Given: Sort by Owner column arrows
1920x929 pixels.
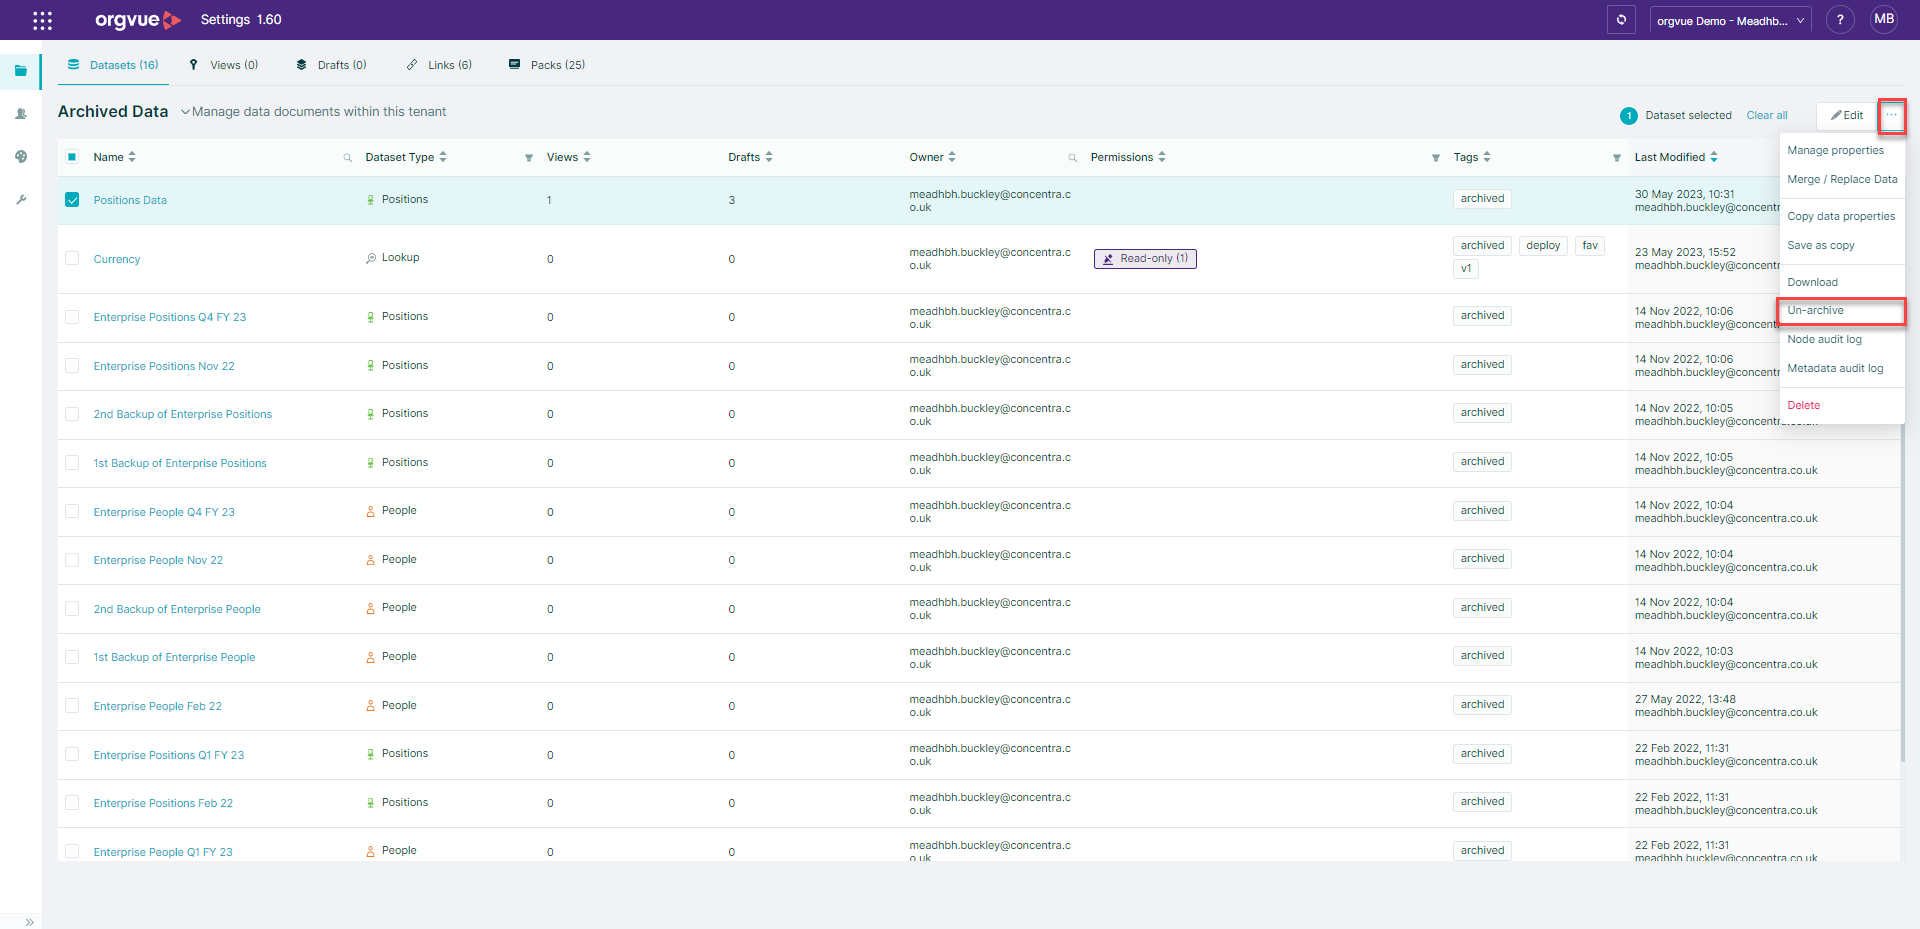Looking at the screenshot, I should click(x=952, y=157).
